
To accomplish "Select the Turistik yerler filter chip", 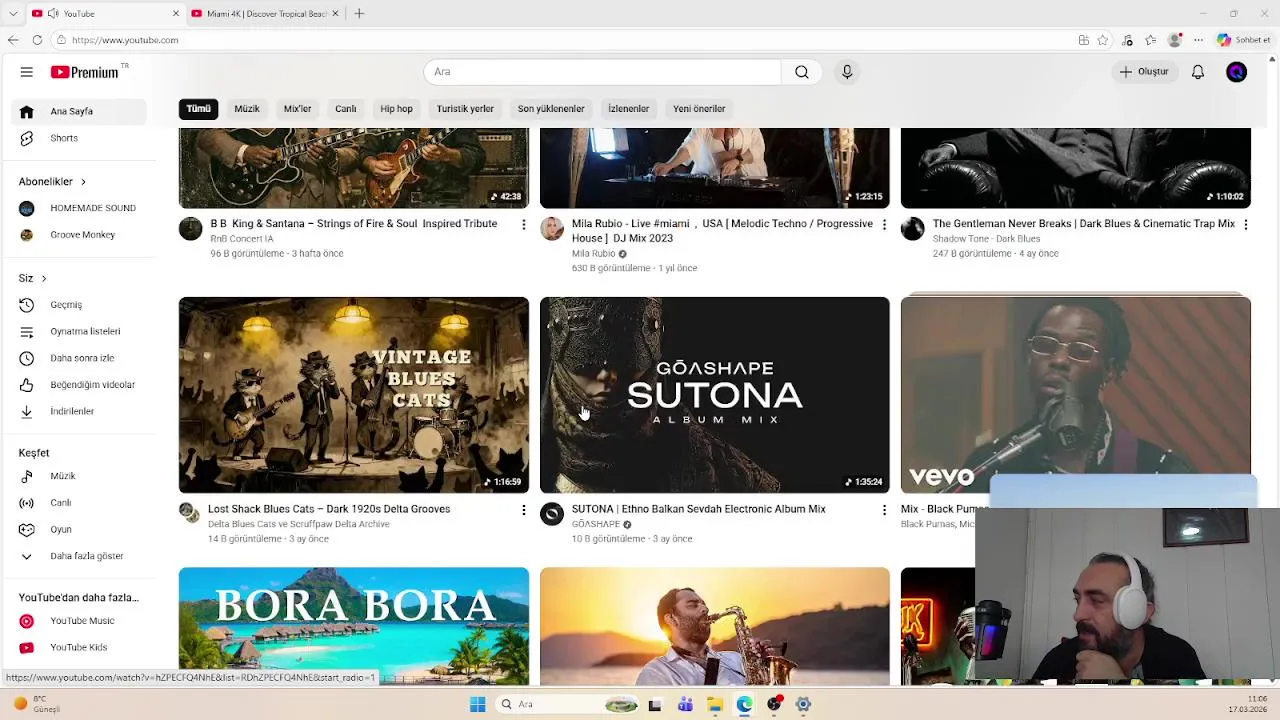I will [465, 108].
